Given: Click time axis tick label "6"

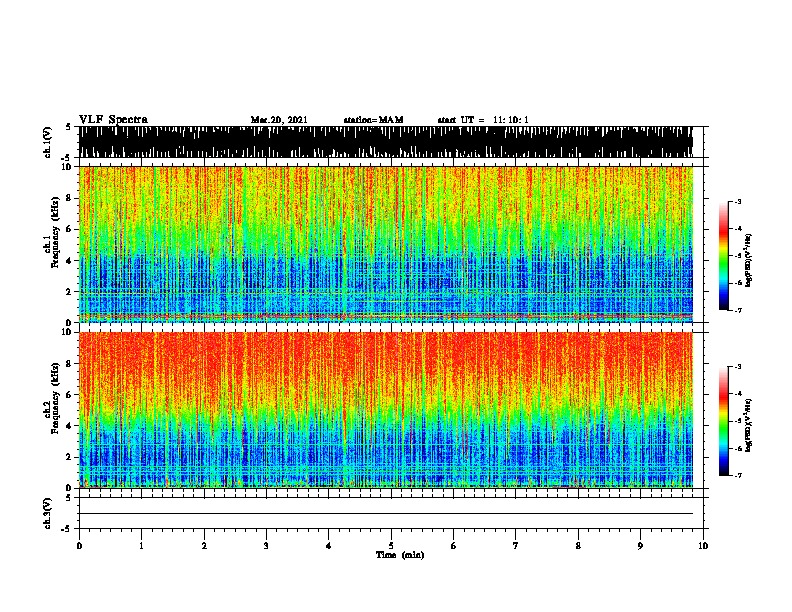Looking at the screenshot, I should pyautogui.click(x=454, y=546).
